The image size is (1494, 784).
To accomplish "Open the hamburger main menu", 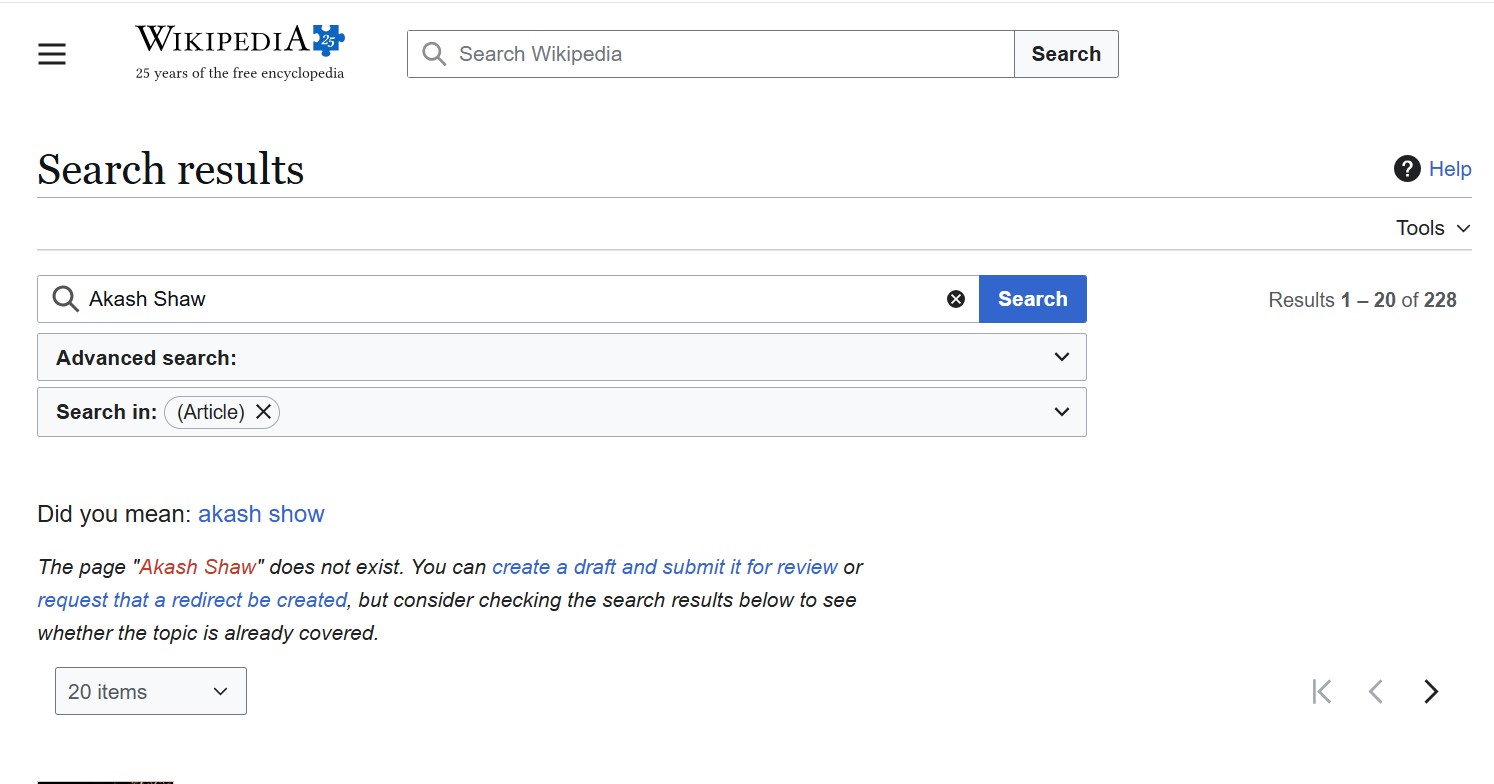I will click(x=52, y=54).
